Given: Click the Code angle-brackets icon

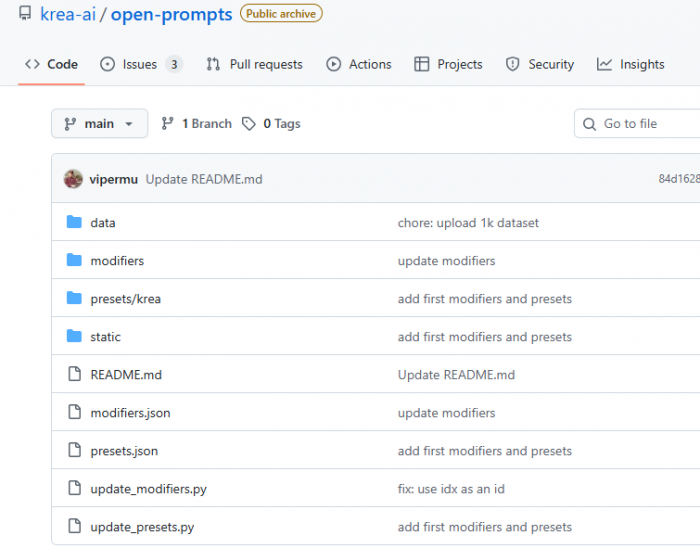Looking at the screenshot, I should point(32,64).
